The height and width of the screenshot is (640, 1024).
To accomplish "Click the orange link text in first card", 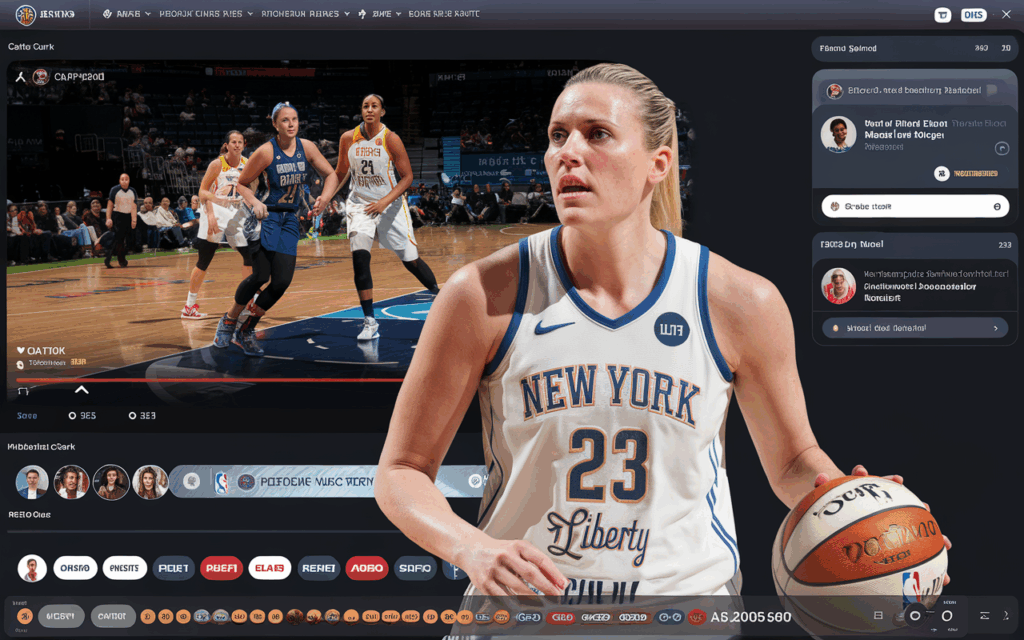I will click(976, 174).
